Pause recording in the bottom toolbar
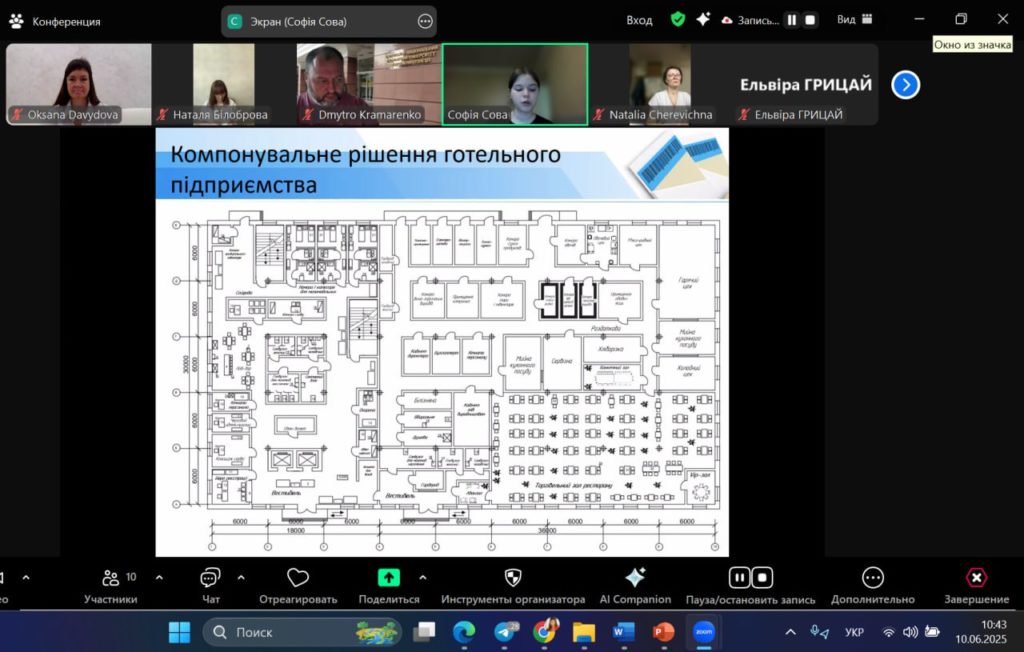Screen dimensions: 1024x652 [x=739, y=578]
